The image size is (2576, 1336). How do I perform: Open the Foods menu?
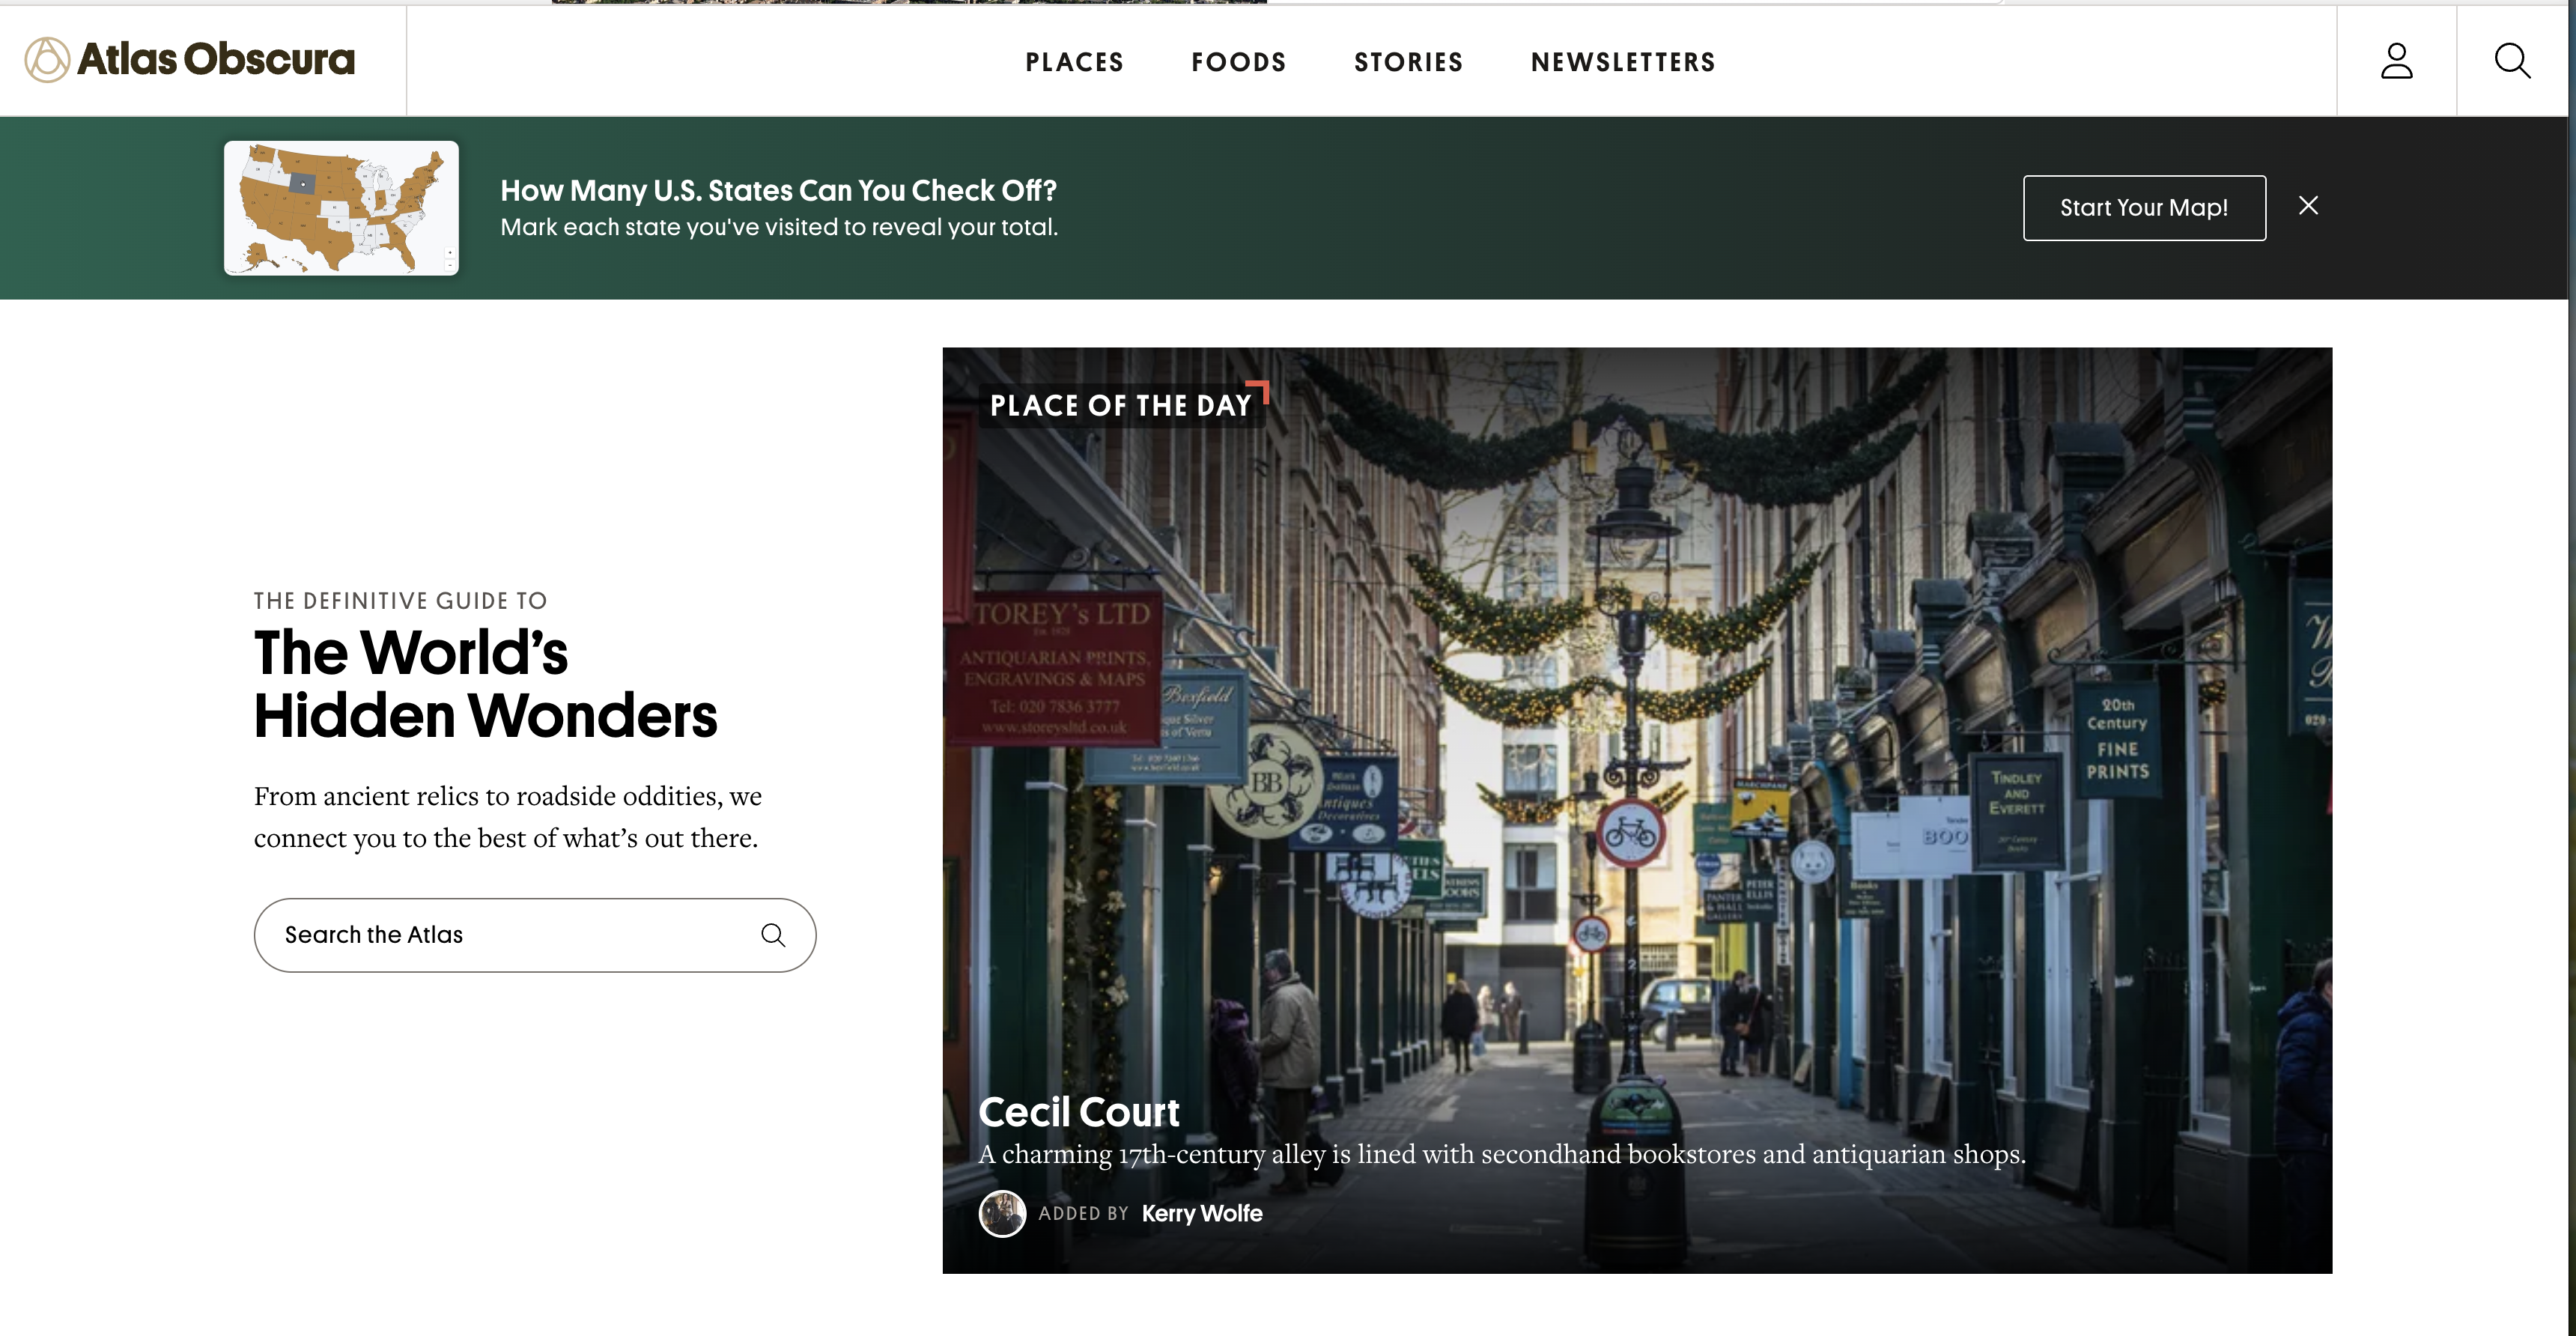point(1238,62)
